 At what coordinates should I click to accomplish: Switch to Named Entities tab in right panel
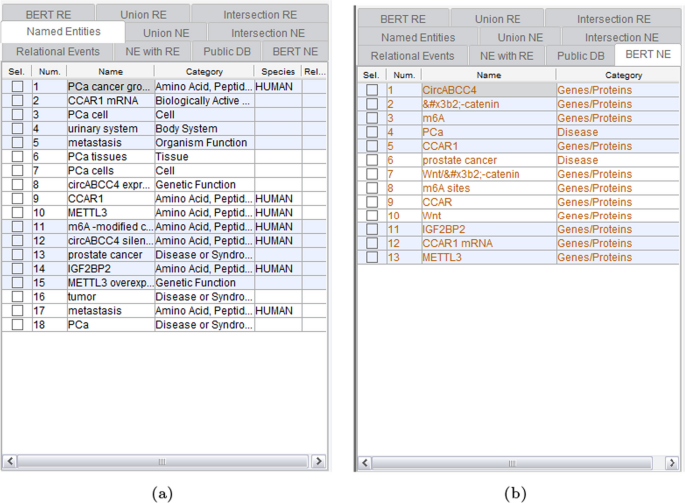[x=418, y=38]
